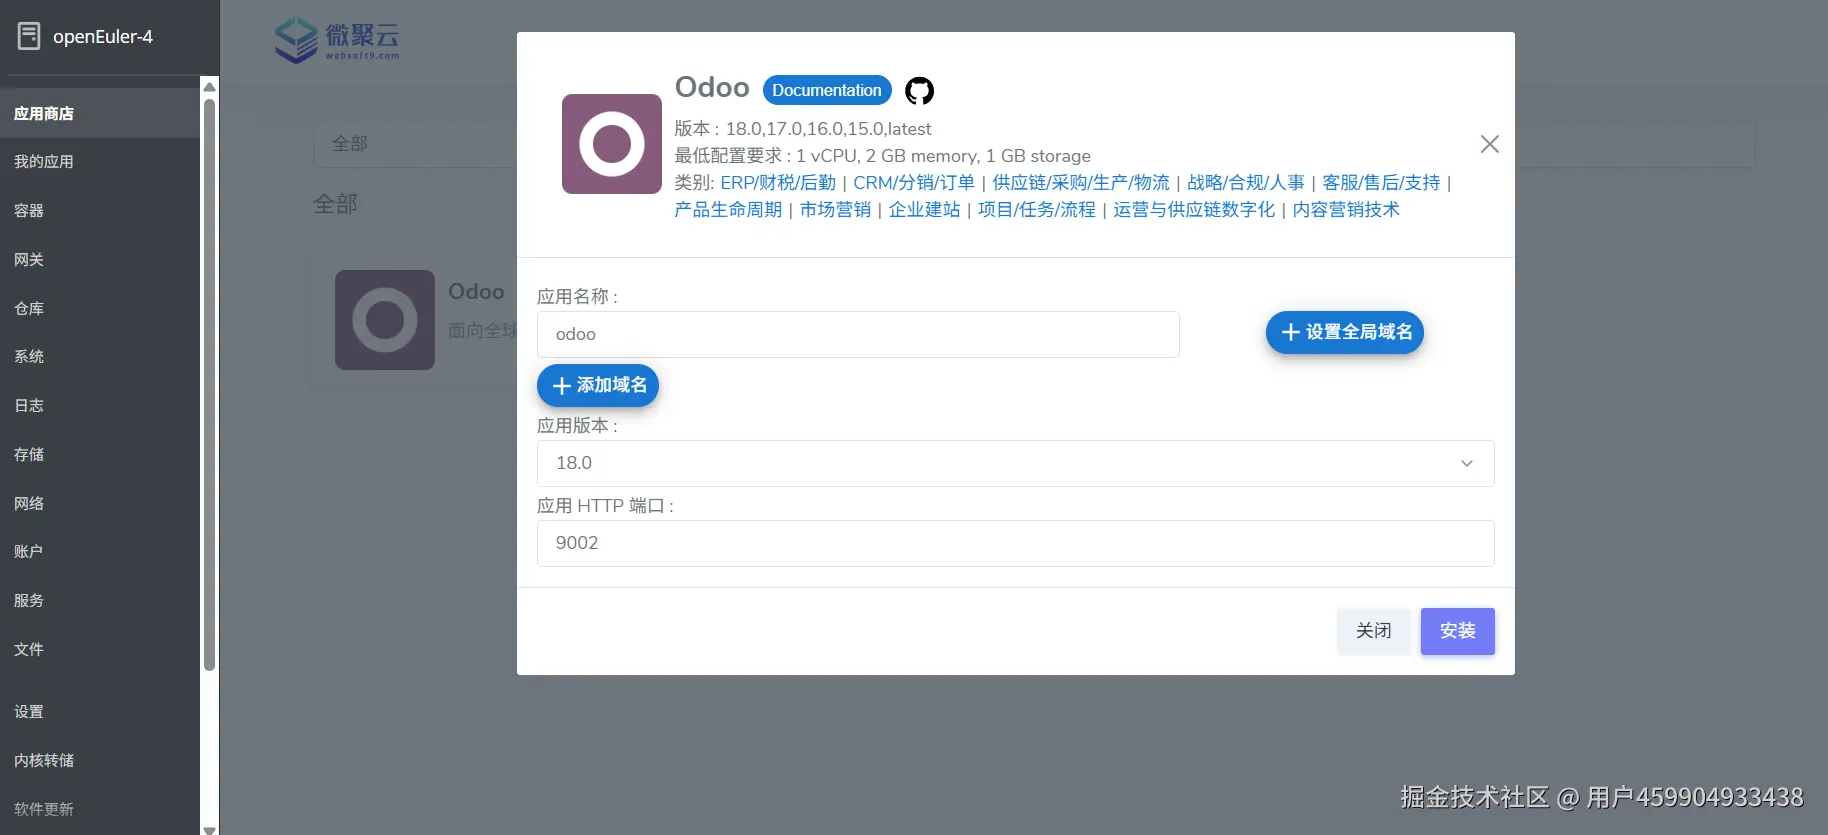
Task: Follow the 市场营销 category link
Action: [x=835, y=210]
